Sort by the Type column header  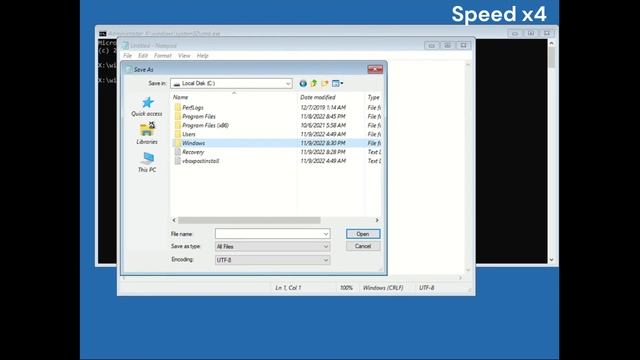point(373,97)
